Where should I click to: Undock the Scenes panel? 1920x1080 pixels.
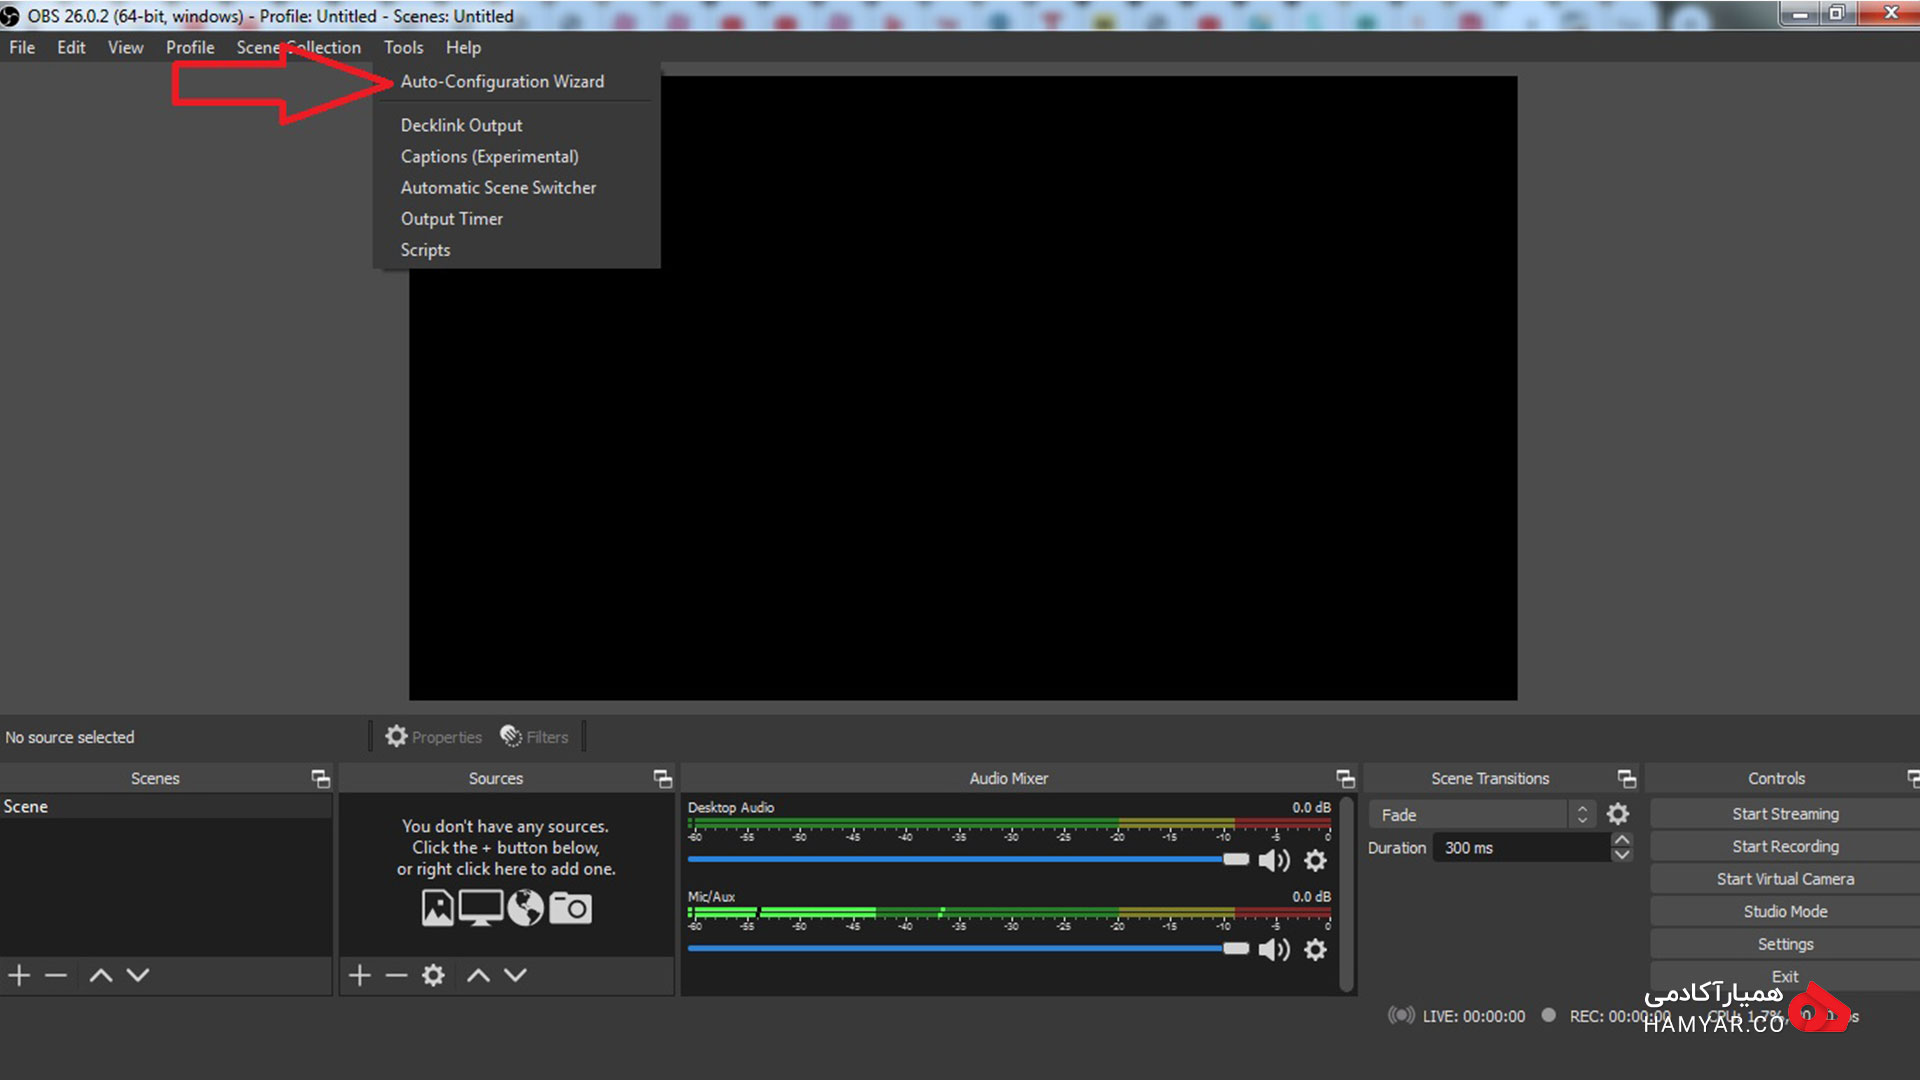click(320, 778)
